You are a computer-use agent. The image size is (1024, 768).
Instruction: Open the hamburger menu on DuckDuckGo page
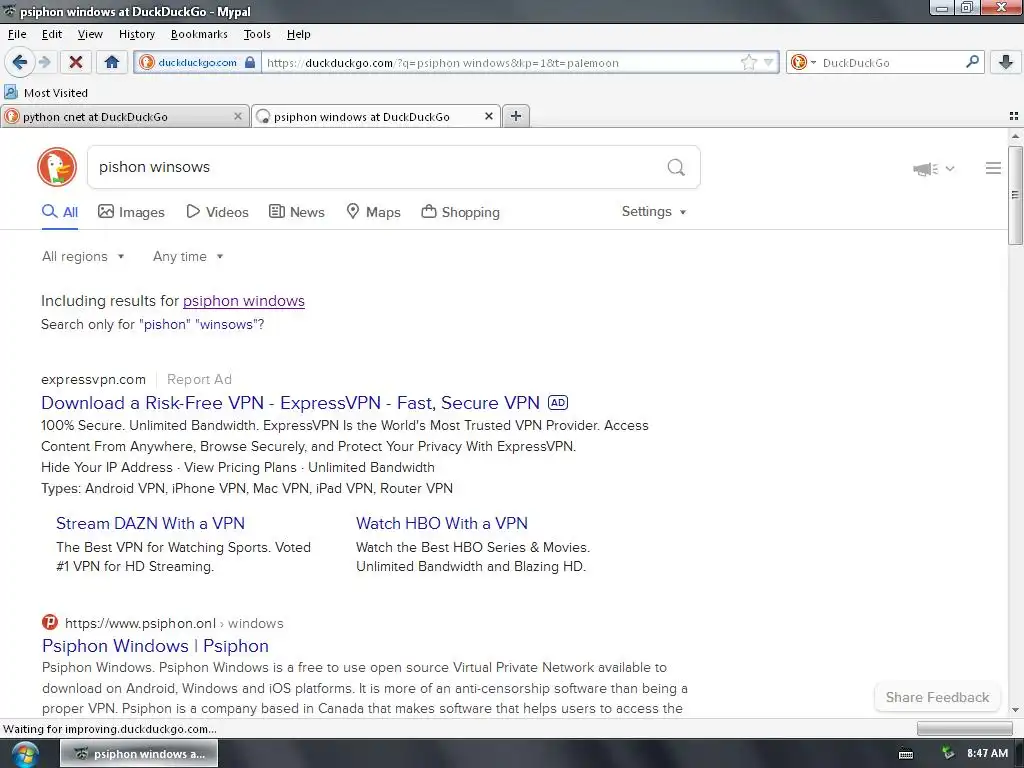[993, 168]
